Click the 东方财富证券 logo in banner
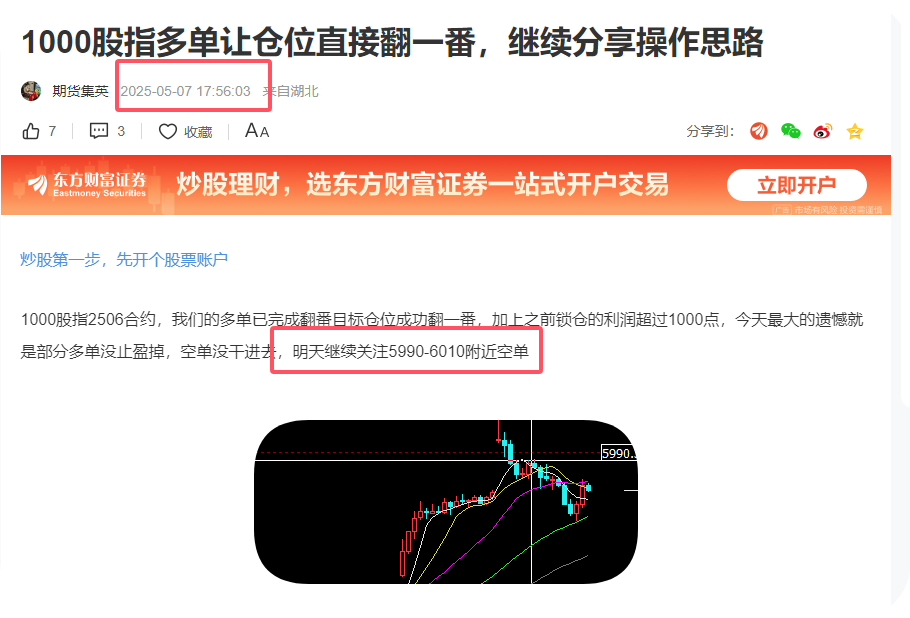This screenshot has height=618, width=910. point(87,185)
